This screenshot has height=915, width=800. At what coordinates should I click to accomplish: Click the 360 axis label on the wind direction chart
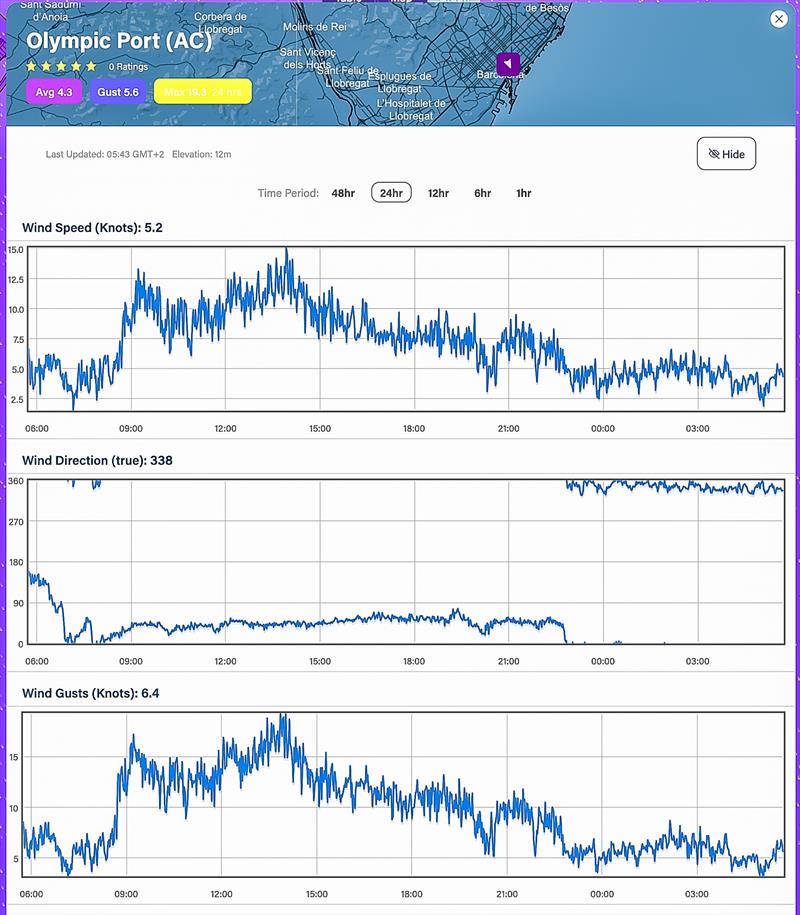click(16, 481)
